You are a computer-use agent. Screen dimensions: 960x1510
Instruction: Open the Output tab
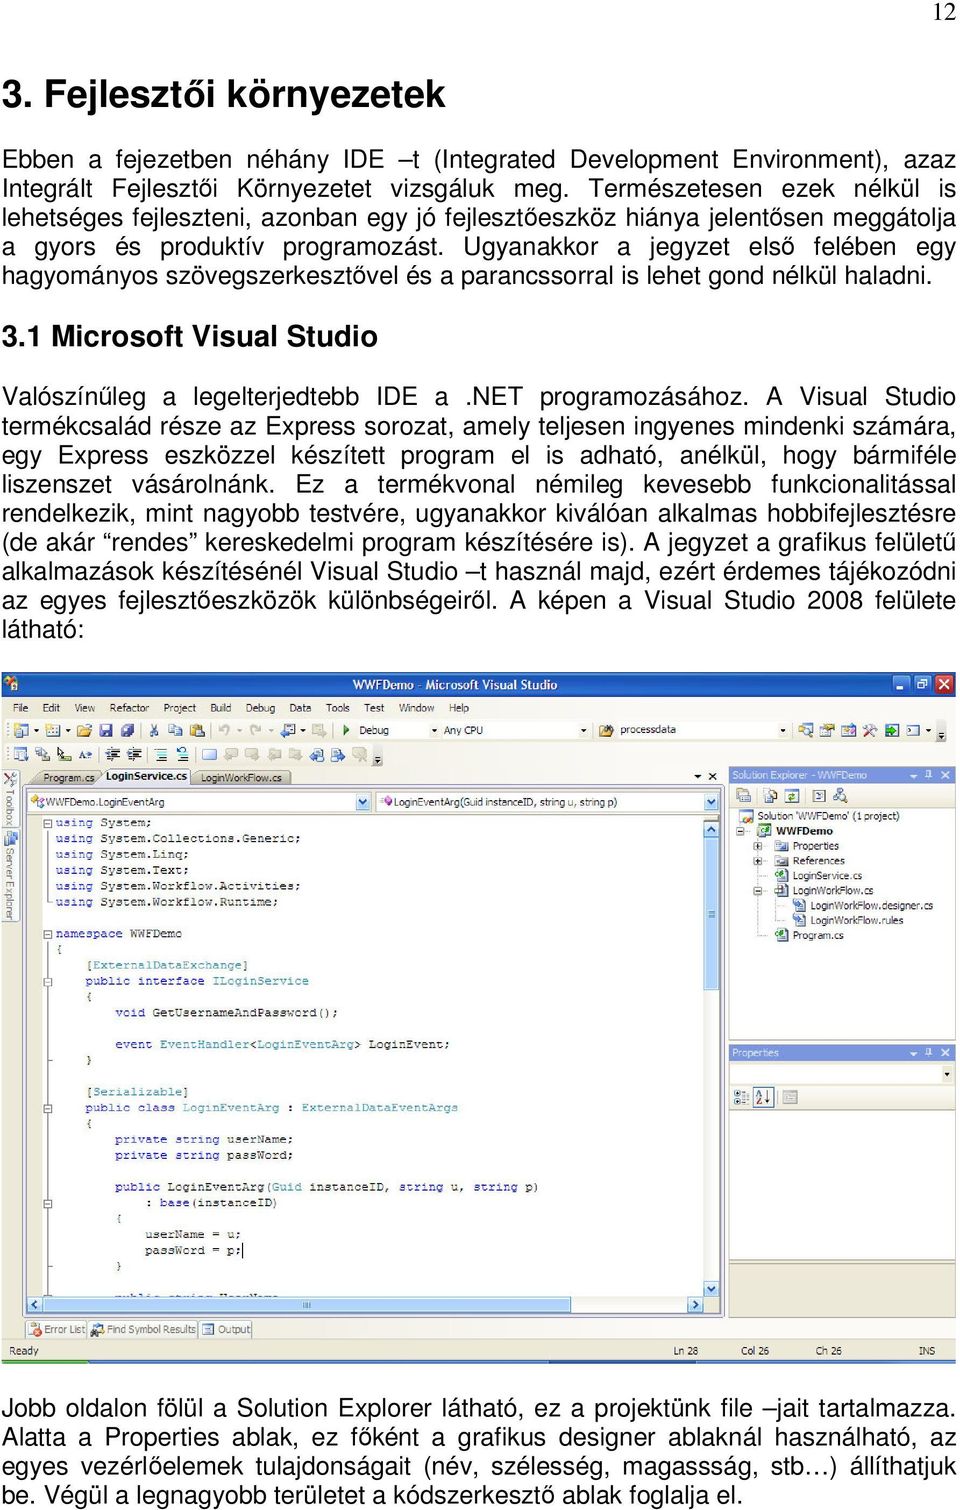[226, 1329]
